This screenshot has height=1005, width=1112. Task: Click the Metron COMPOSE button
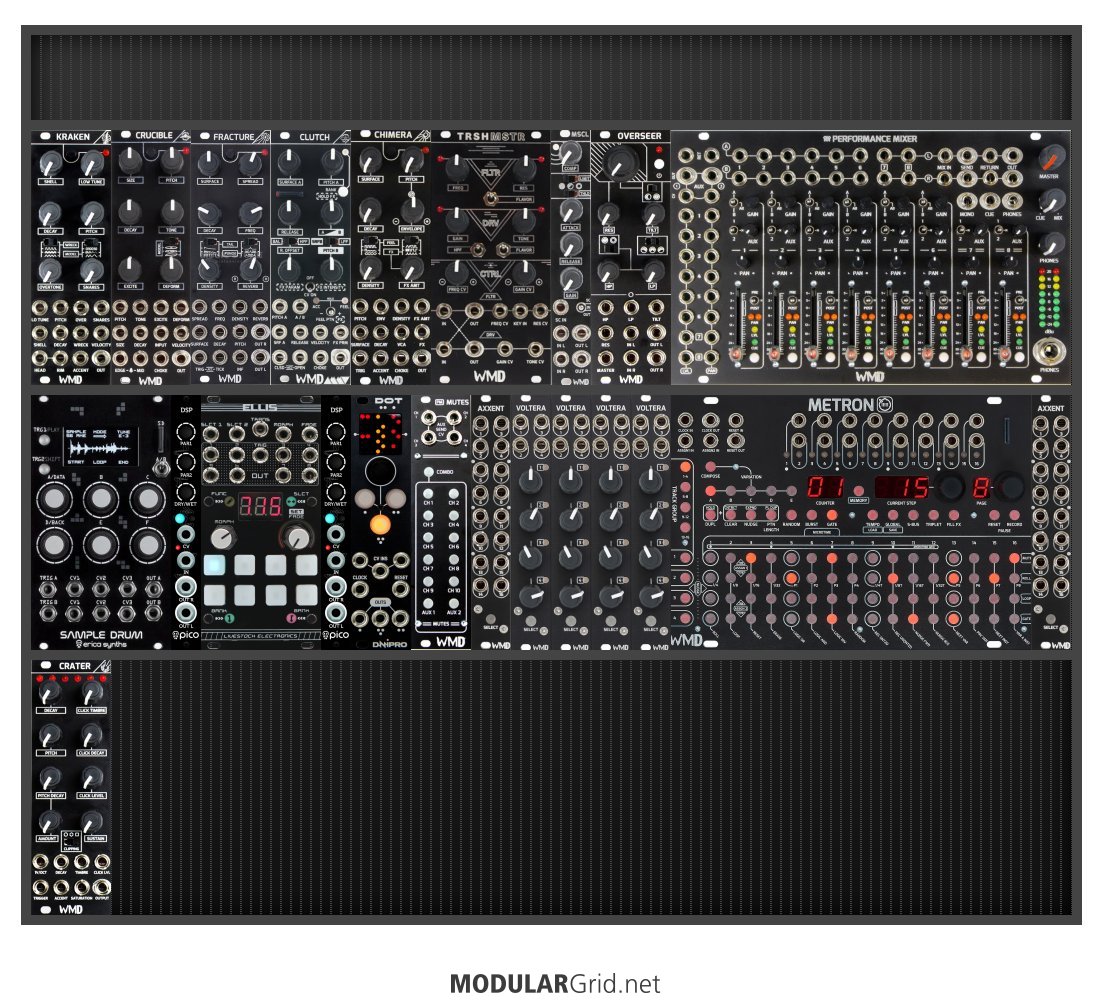[x=710, y=468]
